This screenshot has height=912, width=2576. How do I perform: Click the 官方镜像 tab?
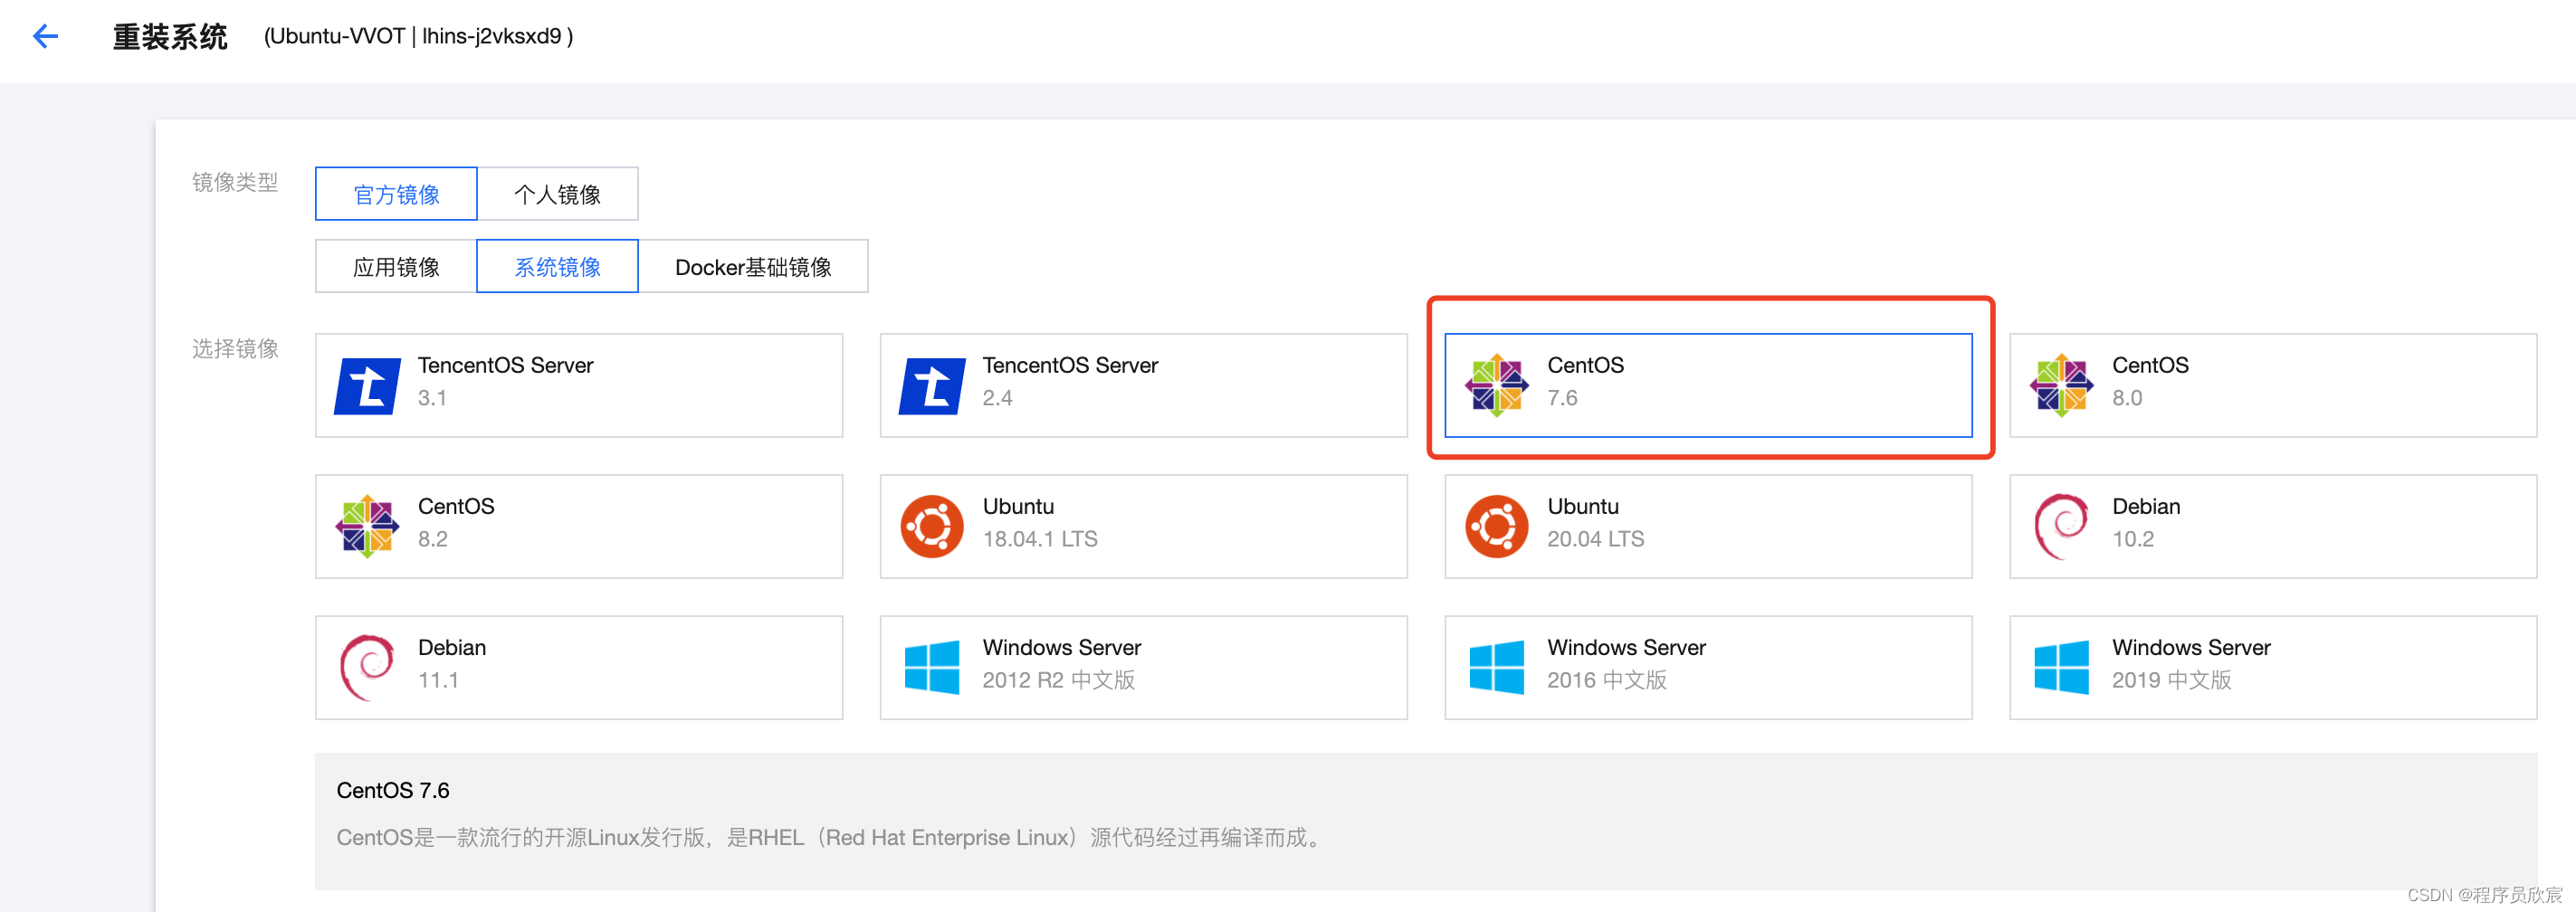396,193
